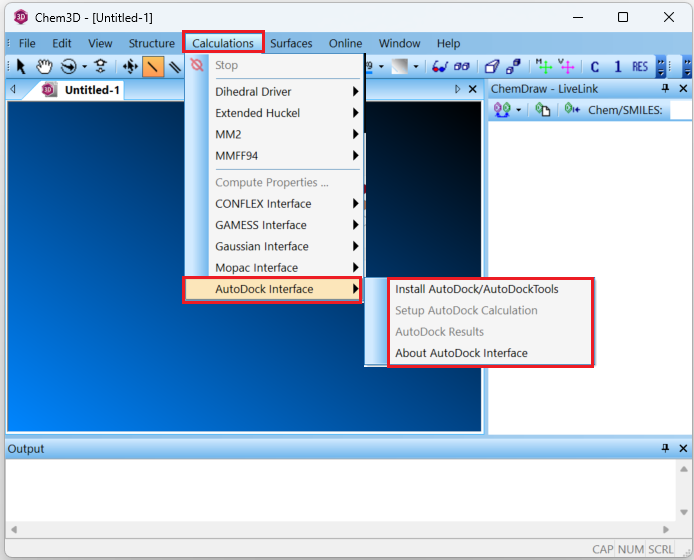Click the Move Objects tool

(x=130, y=67)
